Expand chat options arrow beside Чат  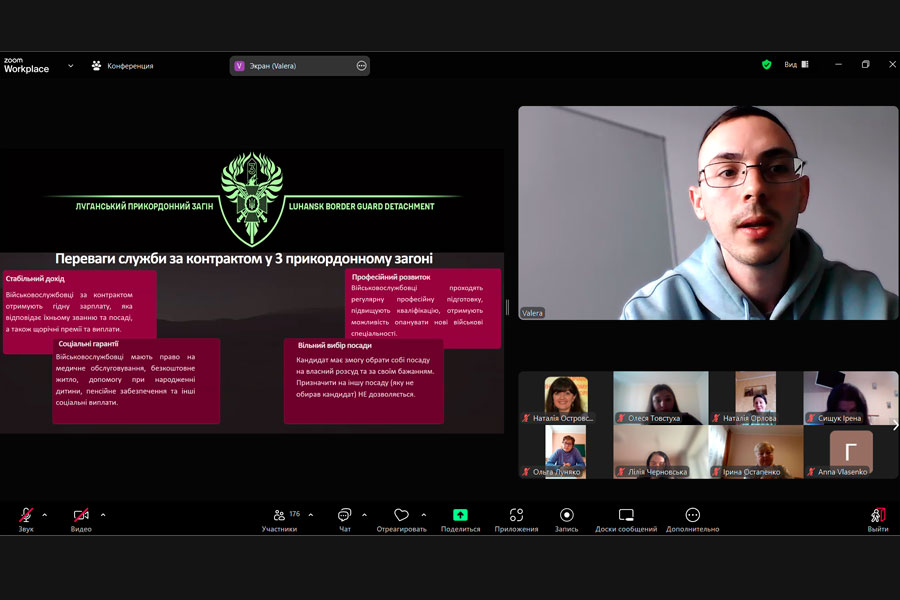(x=364, y=515)
